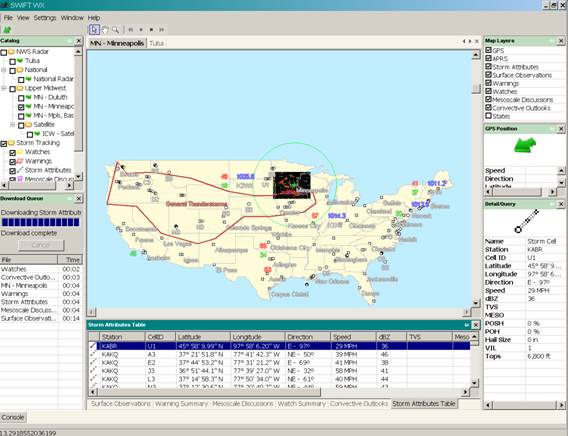Viewport: 568px width, 436px height.
Task: Sort download list by Time header
Action: pyautogui.click(x=71, y=260)
